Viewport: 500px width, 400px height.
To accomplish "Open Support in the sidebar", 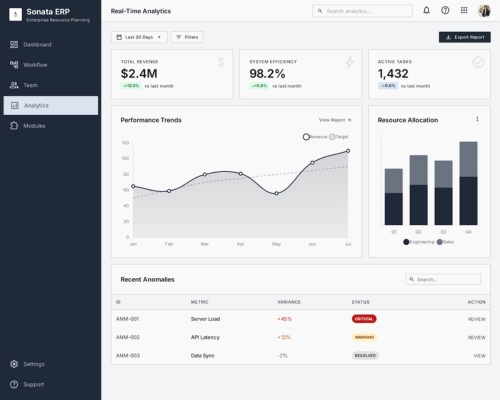I will click(51, 384).
